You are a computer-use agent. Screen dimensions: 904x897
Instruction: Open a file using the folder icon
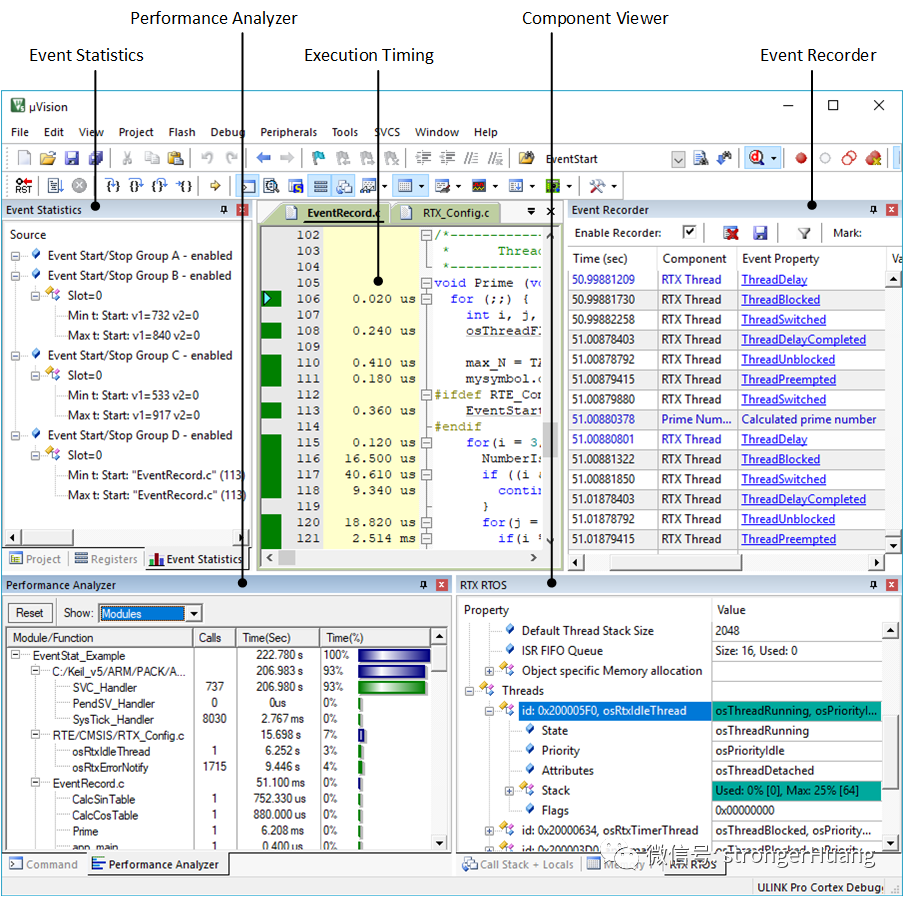tap(48, 158)
